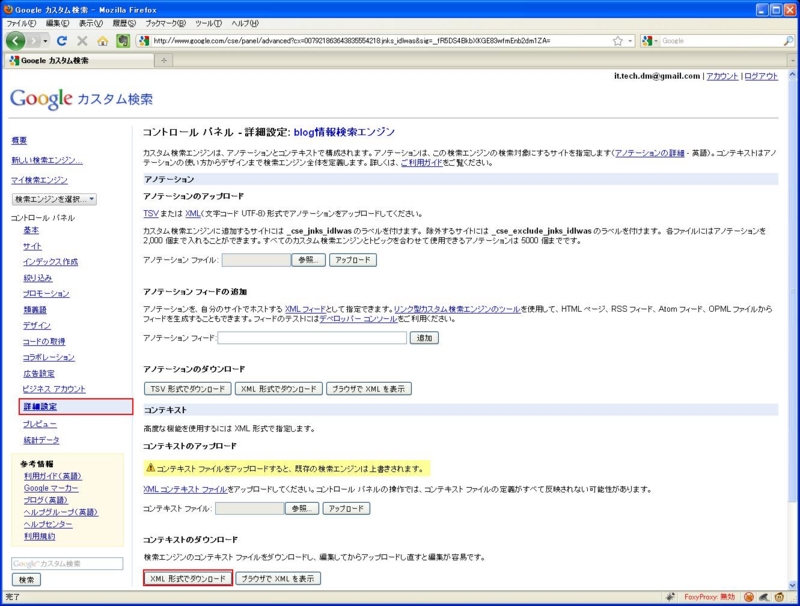This screenshot has height=606, width=800.
Task: Select the Google カスタム検索 tab
Action: (x=79, y=61)
